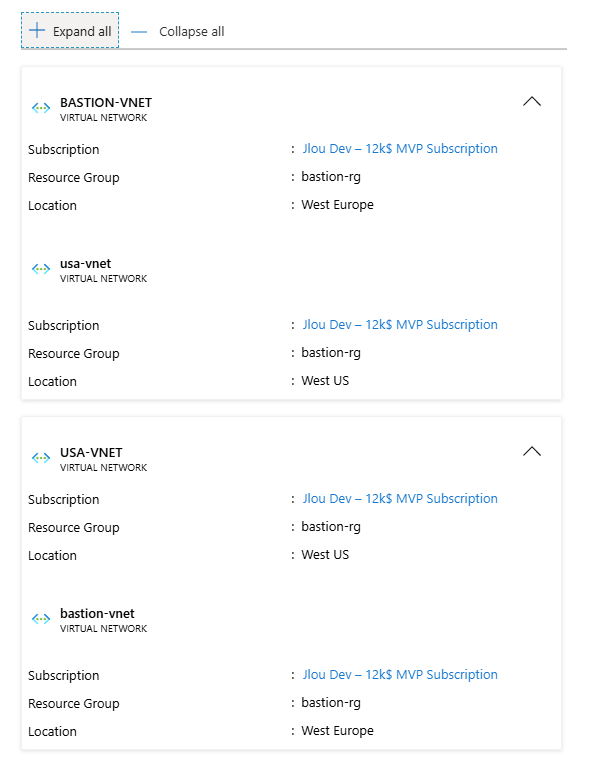Click the USA-VNET uppercase virtual network icon

41,458
